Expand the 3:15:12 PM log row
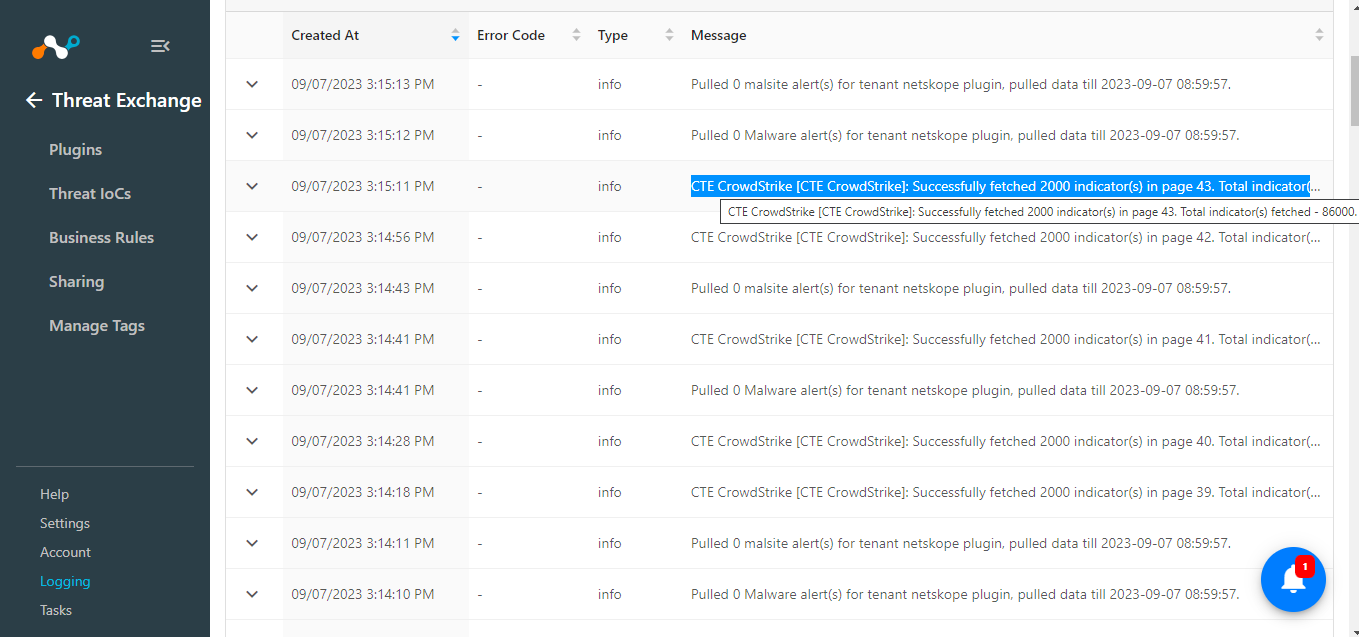1359x637 pixels. click(252, 135)
